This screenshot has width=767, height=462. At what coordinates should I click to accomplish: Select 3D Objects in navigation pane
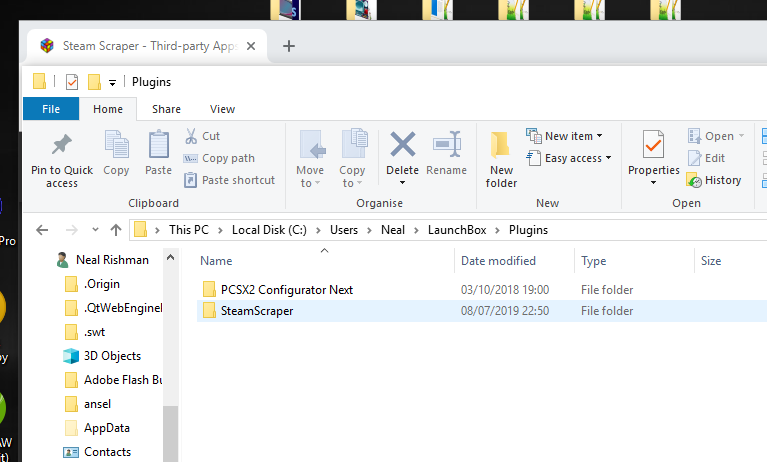click(x=102, y=356)
